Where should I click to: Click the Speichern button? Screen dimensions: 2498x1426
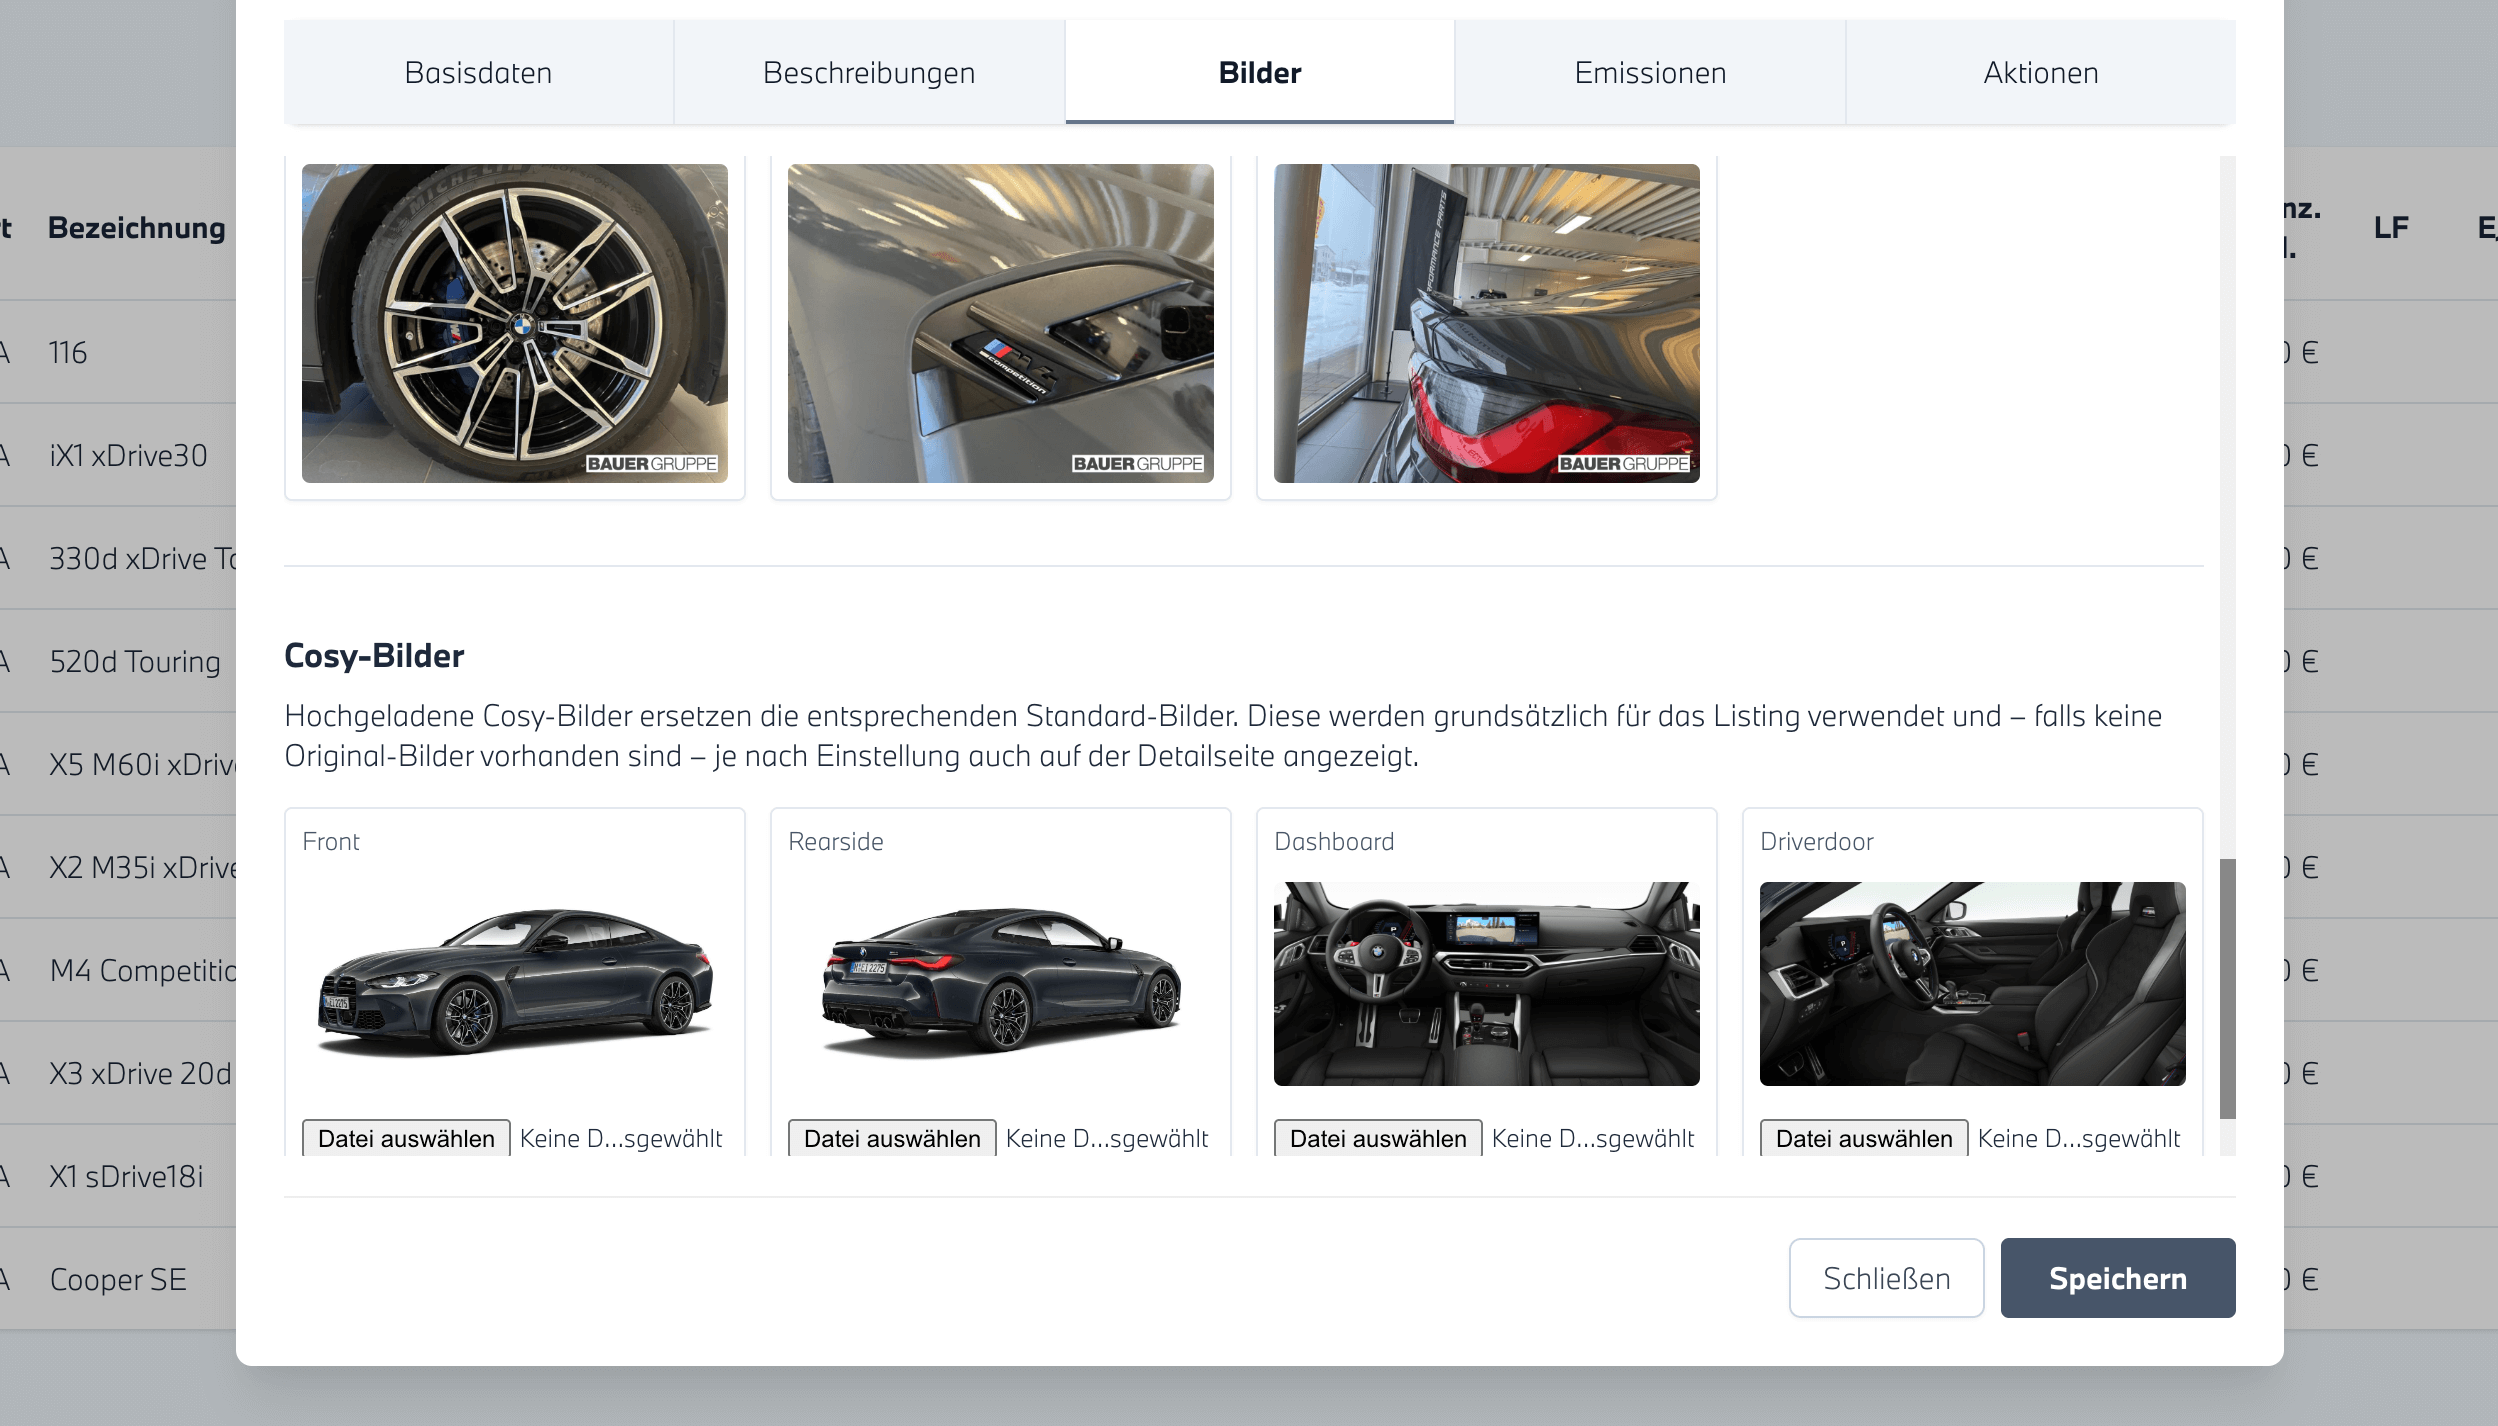tap(2117, 1278)
